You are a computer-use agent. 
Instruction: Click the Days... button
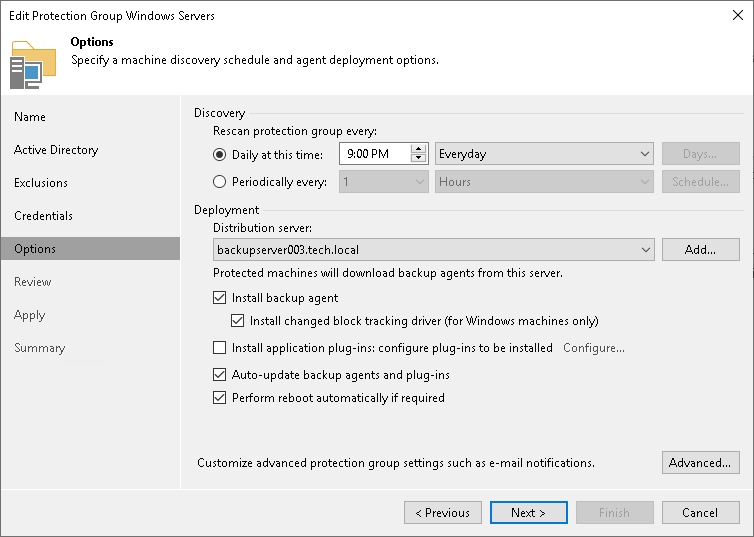pos(700,154)
